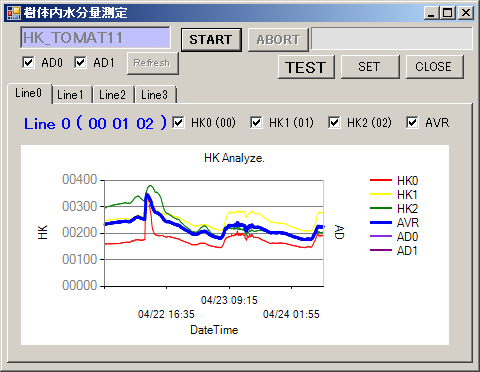
Task: Open the Line3 tab
Action: (x=156, y=95)
